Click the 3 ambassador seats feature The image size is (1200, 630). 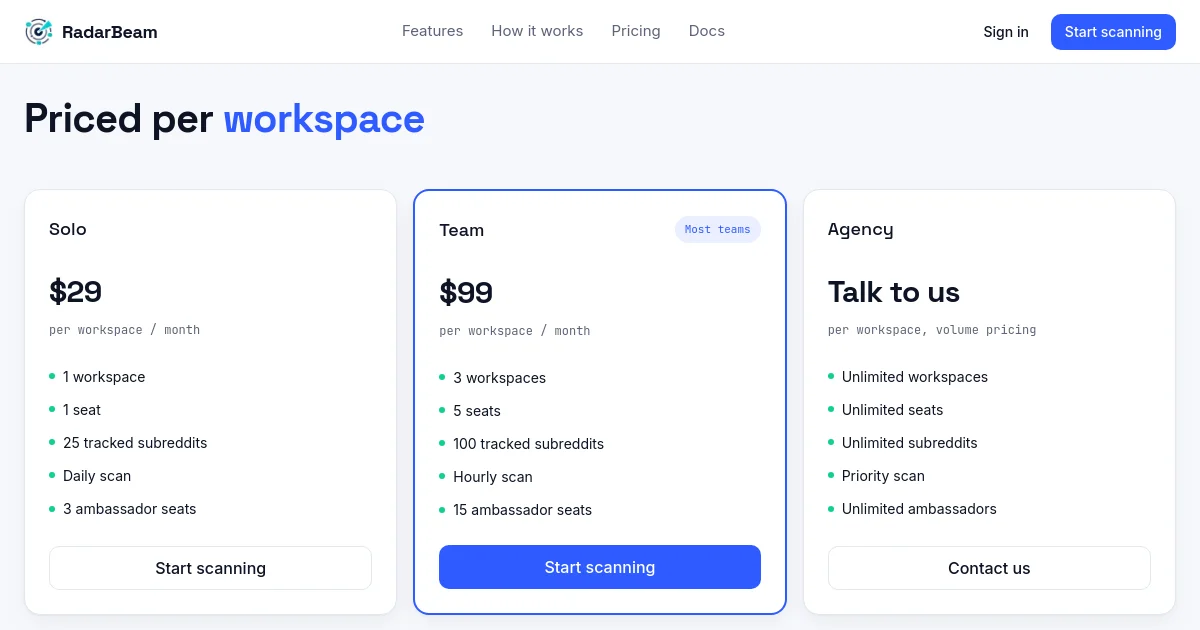click(130, 509)
